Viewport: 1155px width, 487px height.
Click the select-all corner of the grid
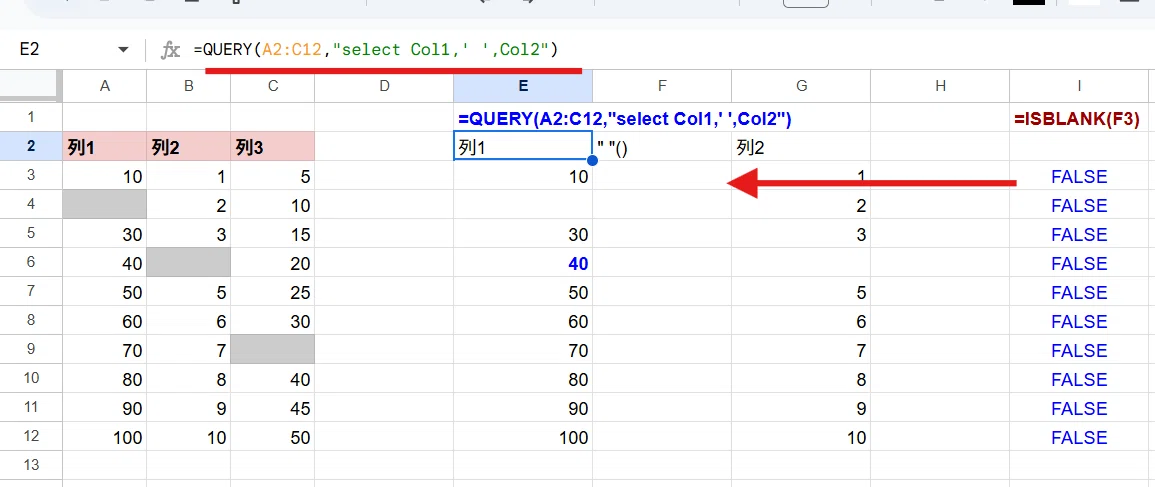pos(31,86)
